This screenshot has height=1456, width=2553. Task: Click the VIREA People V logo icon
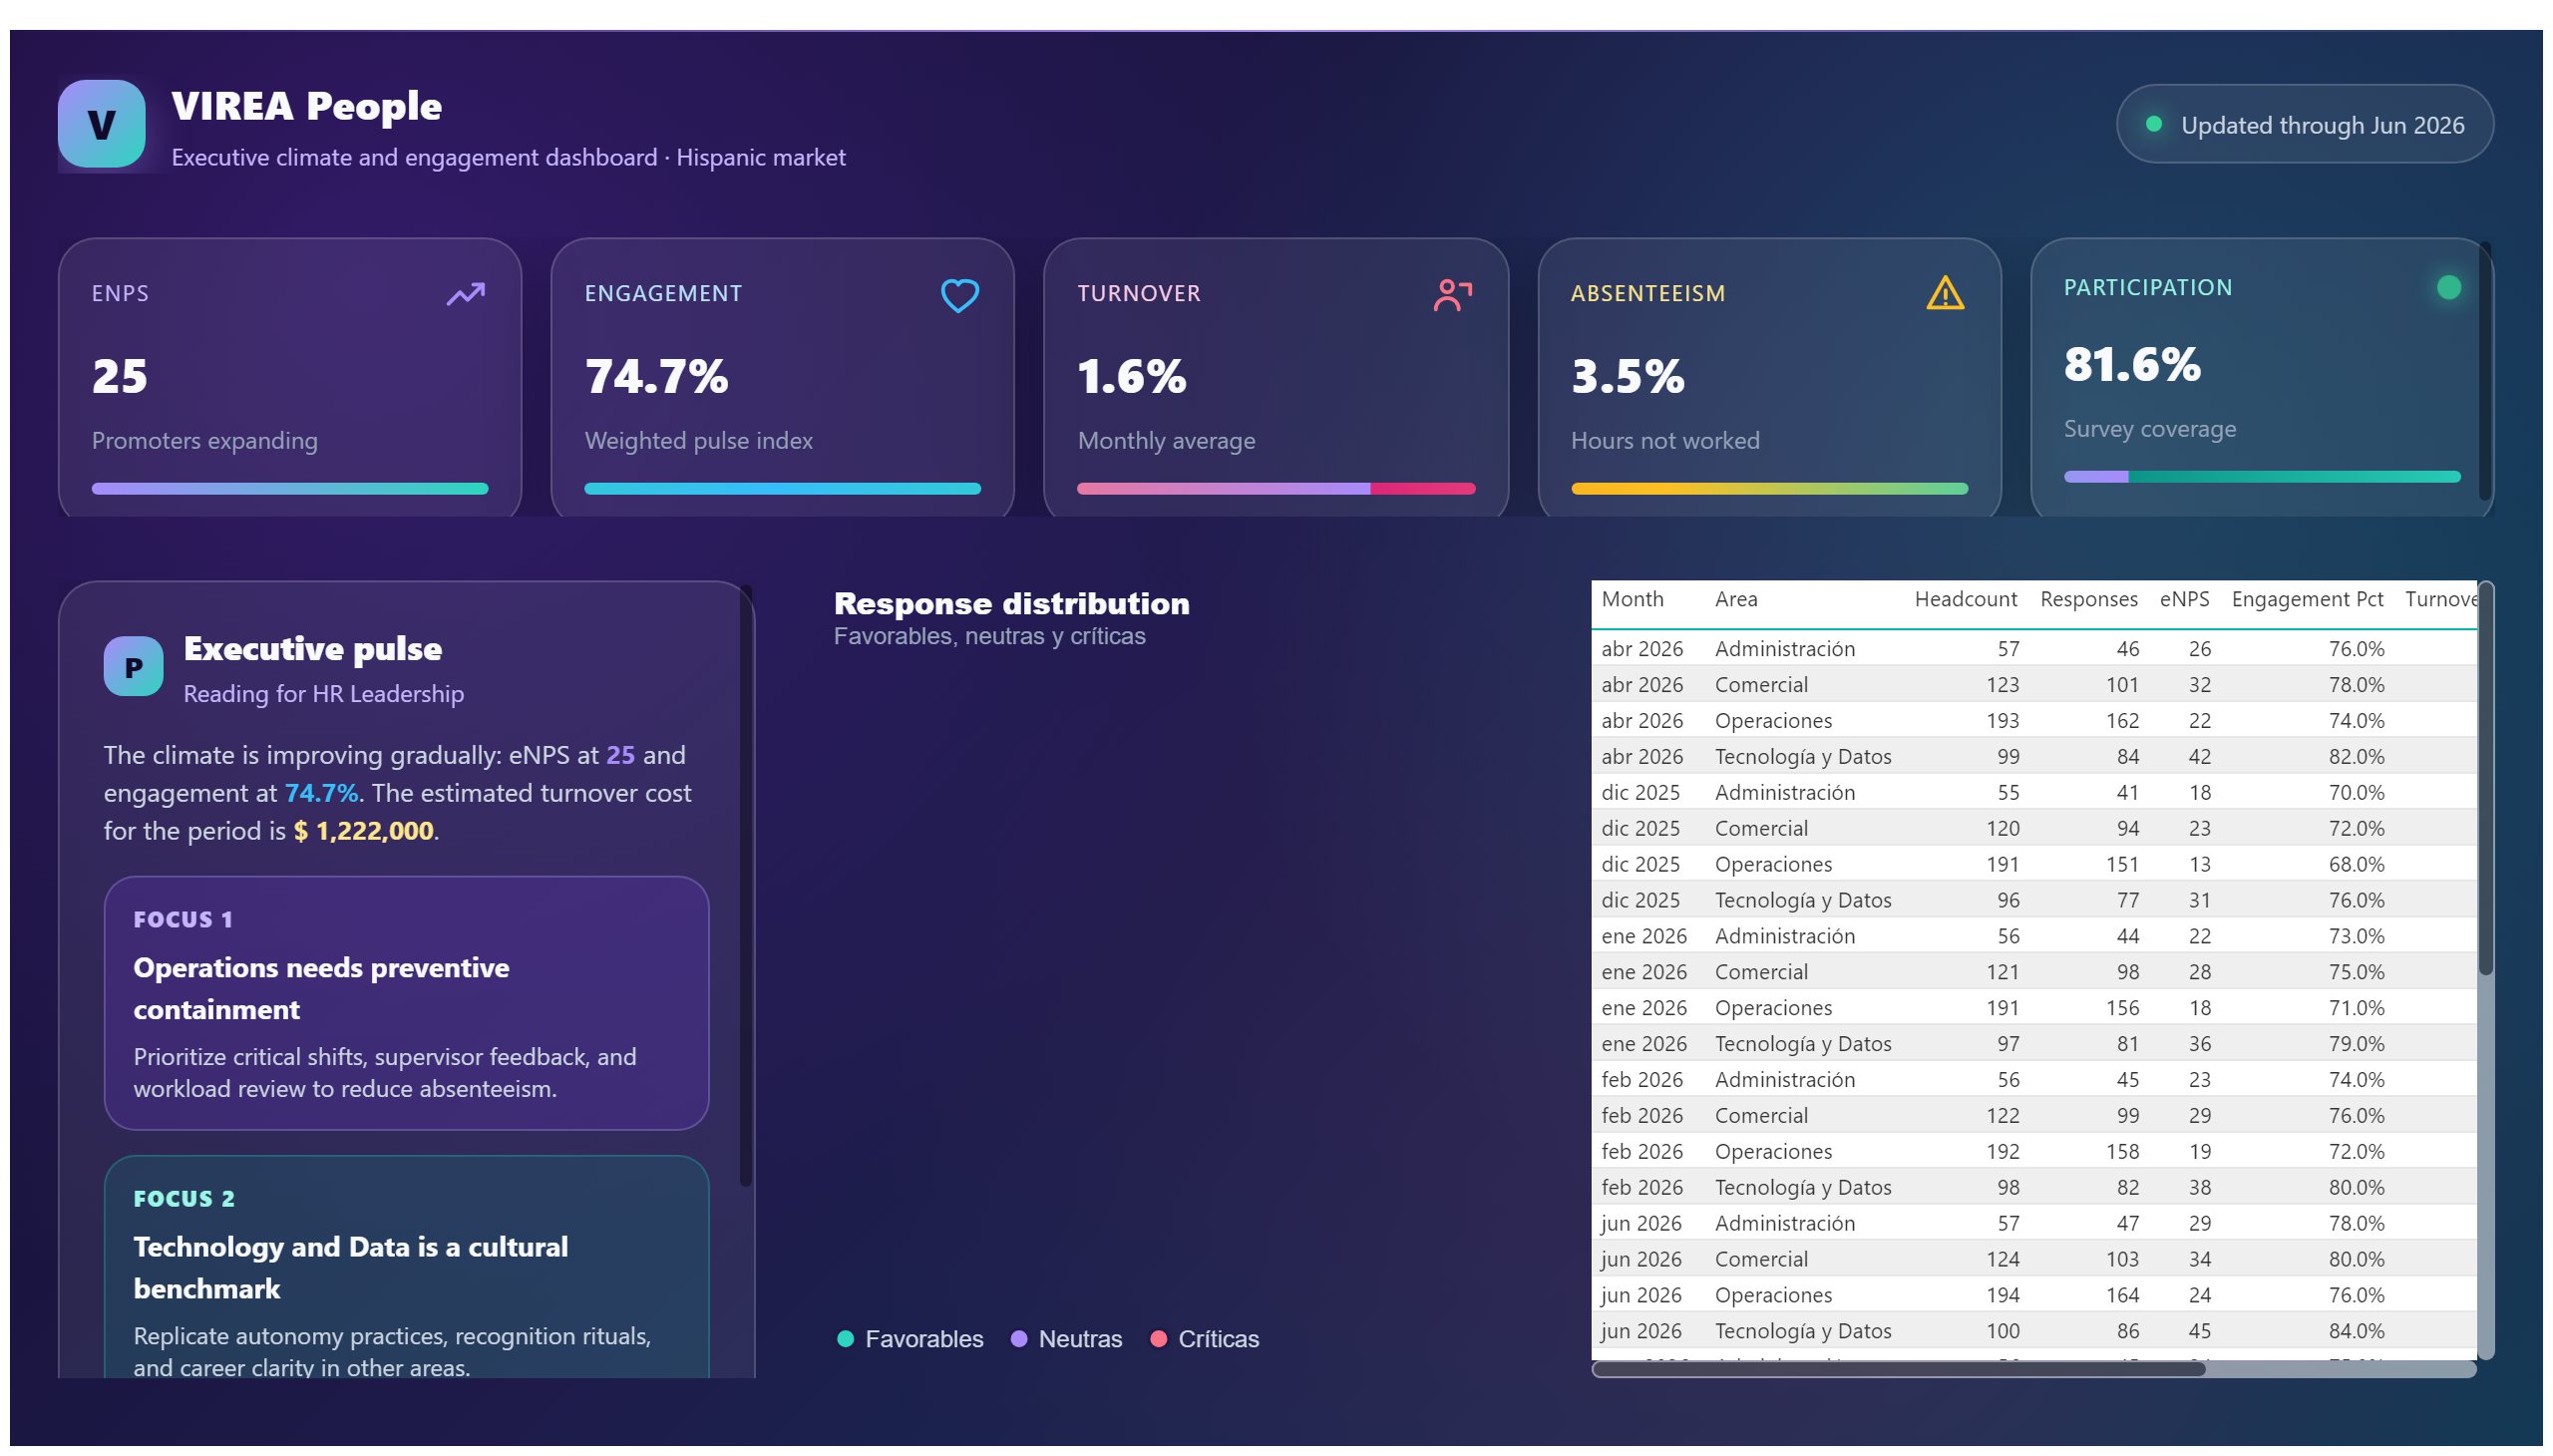click(101, 124)
